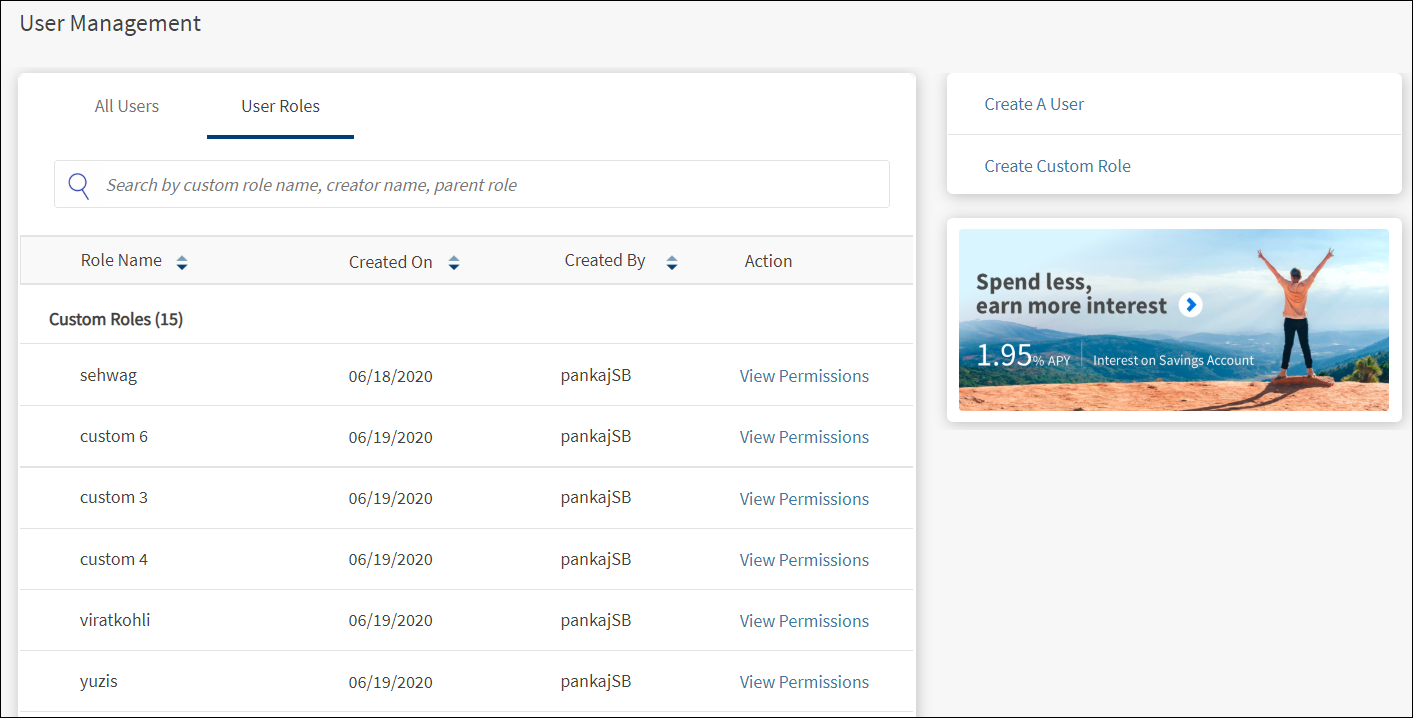Open the Create Custom Role link
1413x718 pixels.
coord(1057,166)
